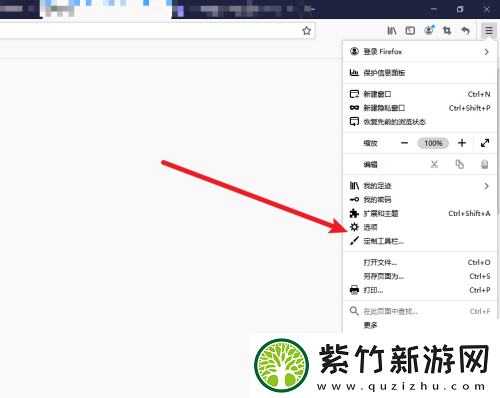Open 我的密码 logins item
This screenshot has height=398, width=500.
(x=419, y=200)
